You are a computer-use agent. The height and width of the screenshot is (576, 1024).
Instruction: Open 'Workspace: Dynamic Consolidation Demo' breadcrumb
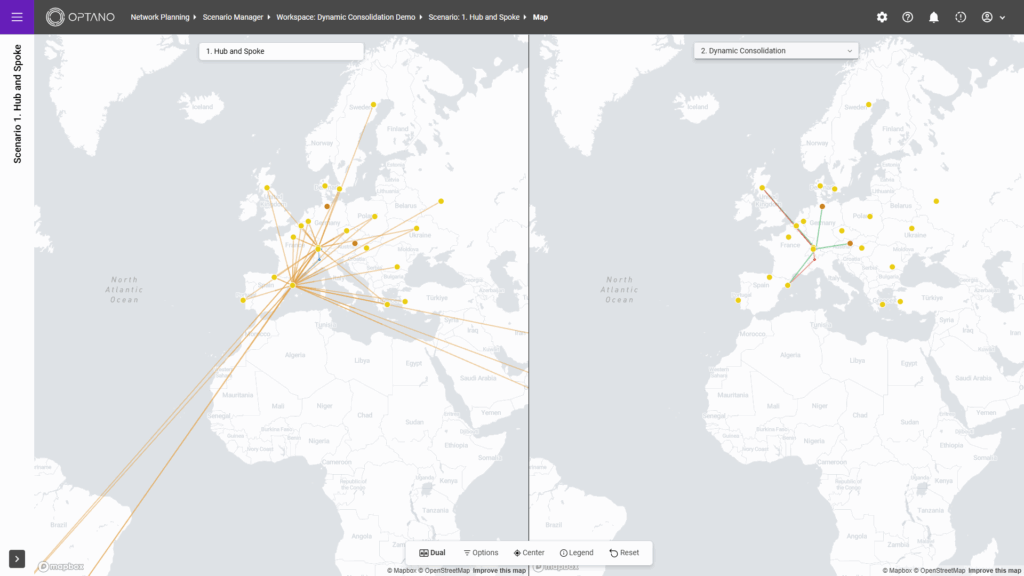(x=346, y=17)
